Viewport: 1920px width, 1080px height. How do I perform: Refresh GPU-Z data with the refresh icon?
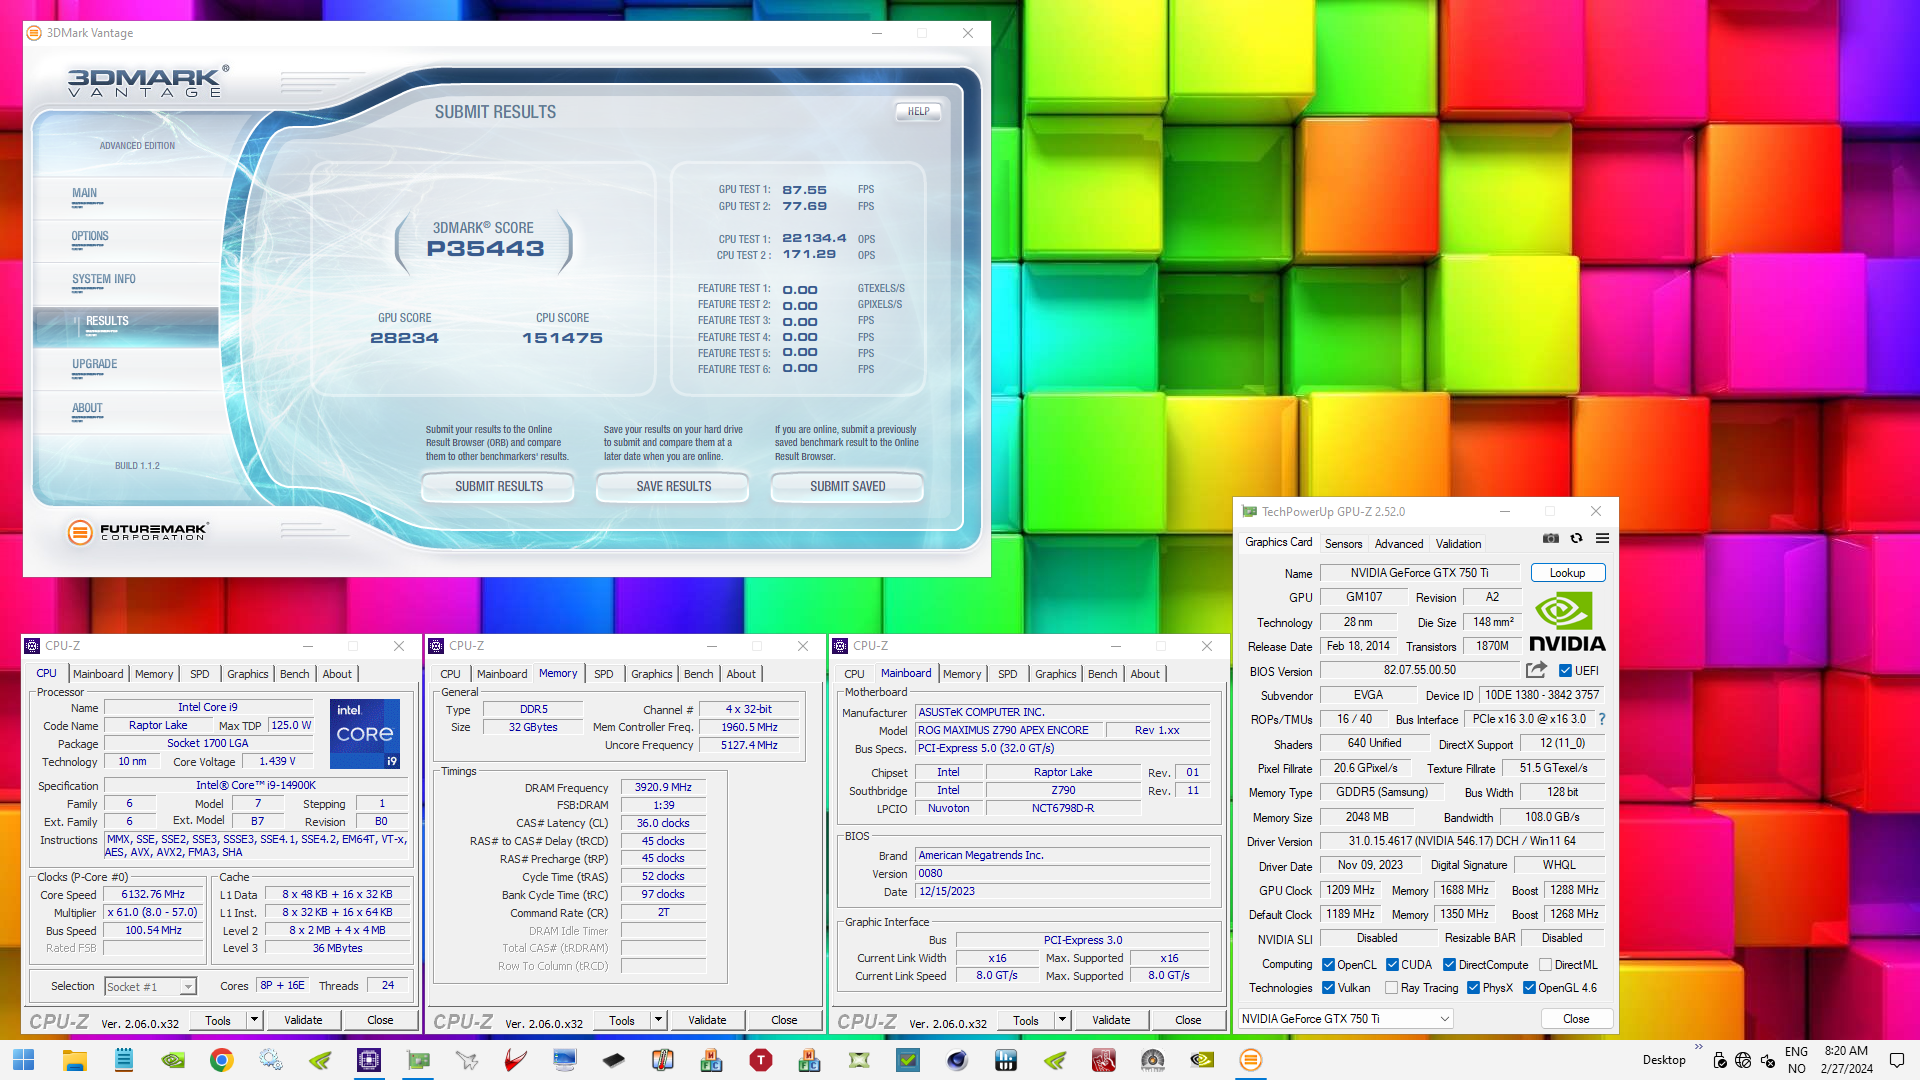pyautogui.click(x=1576, y=538)
